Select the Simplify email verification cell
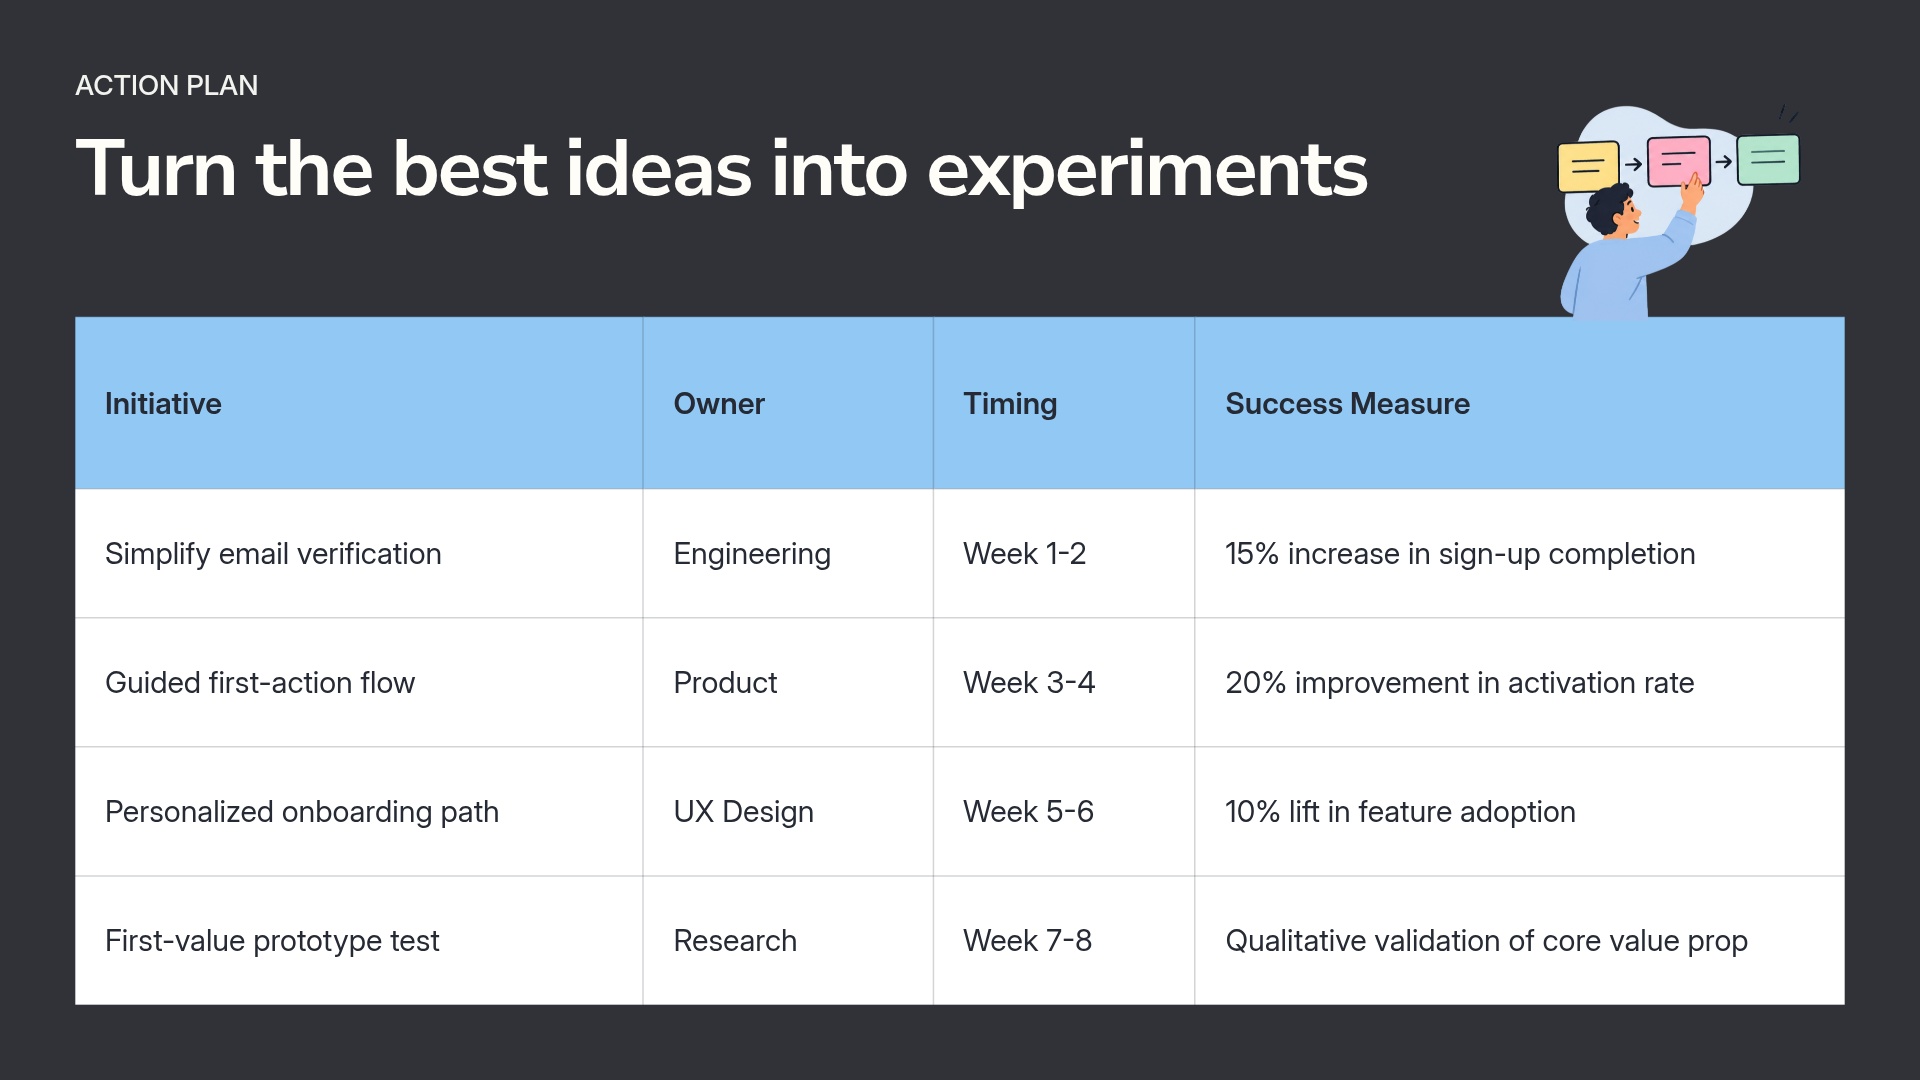This screenshot has height=1080, width=1920. tap(359, 554)
